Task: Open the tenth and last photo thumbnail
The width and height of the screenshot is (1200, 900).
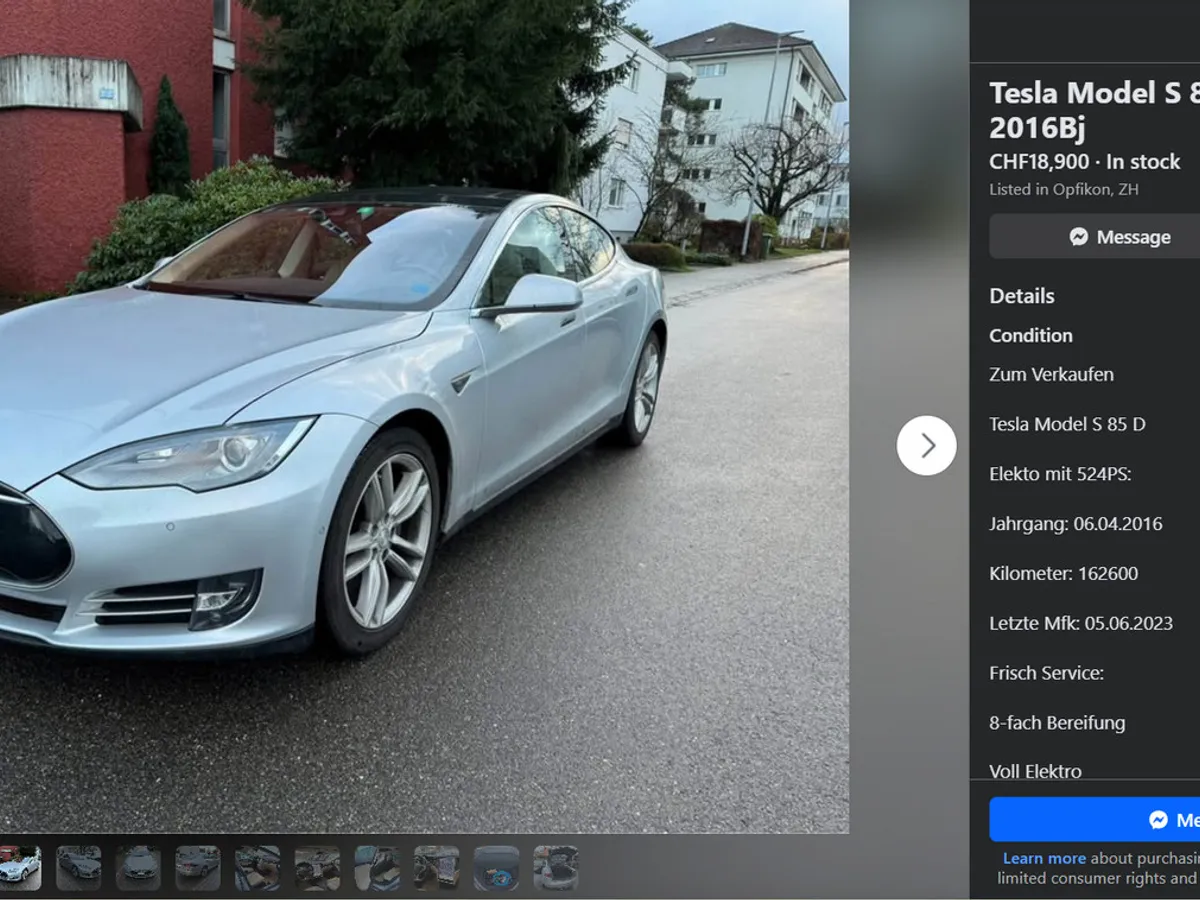Action: point(555,866)
